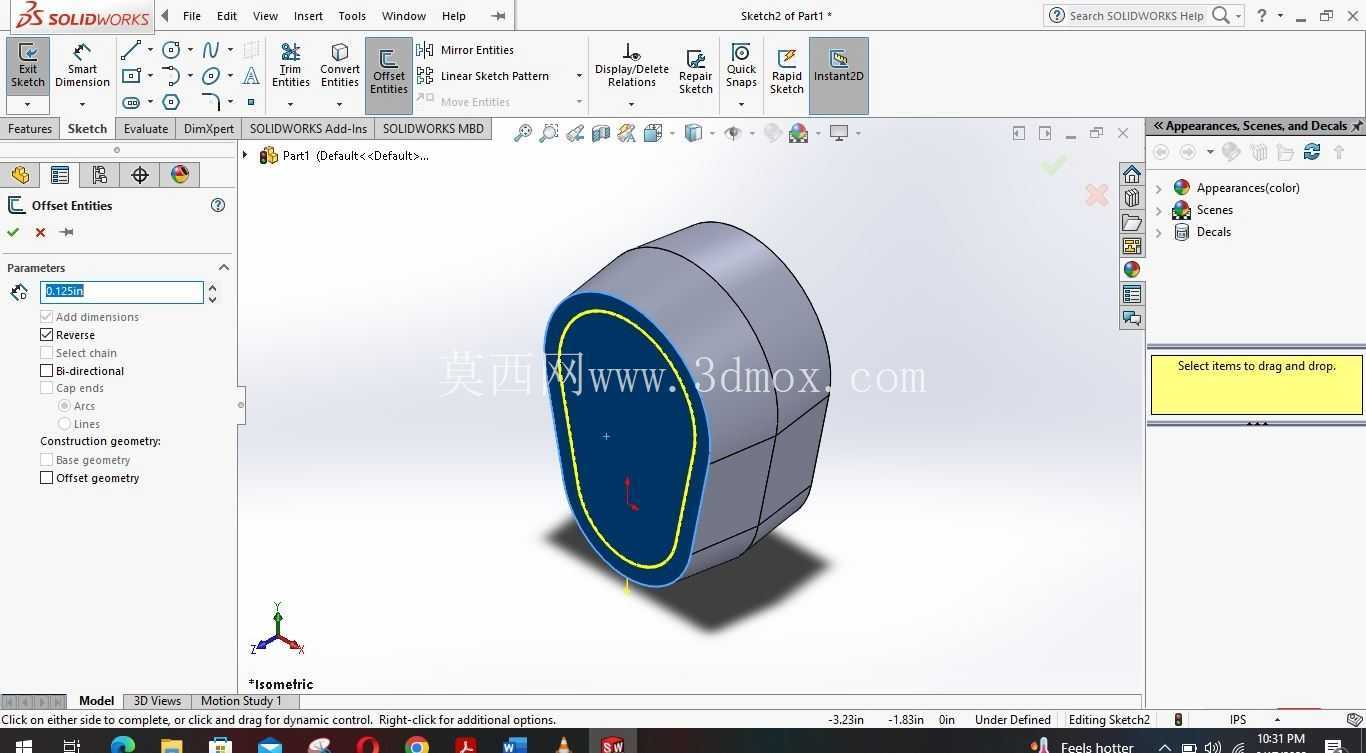Collapse the Parameters section
Viewport: 1366px width, 753px height.
224,268
